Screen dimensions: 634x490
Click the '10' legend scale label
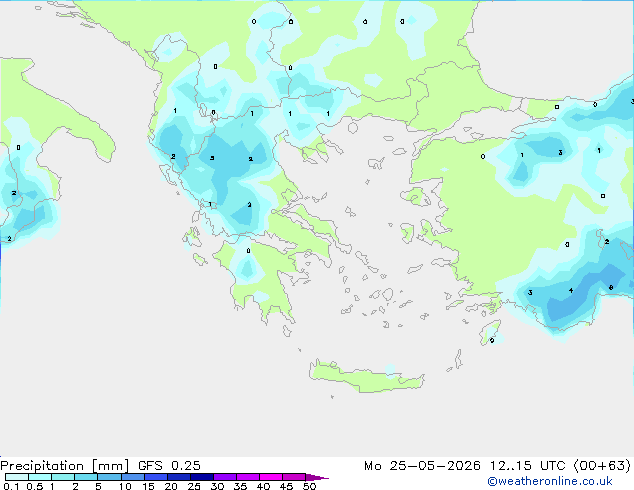pyautogui.click(x=125, y=486)
